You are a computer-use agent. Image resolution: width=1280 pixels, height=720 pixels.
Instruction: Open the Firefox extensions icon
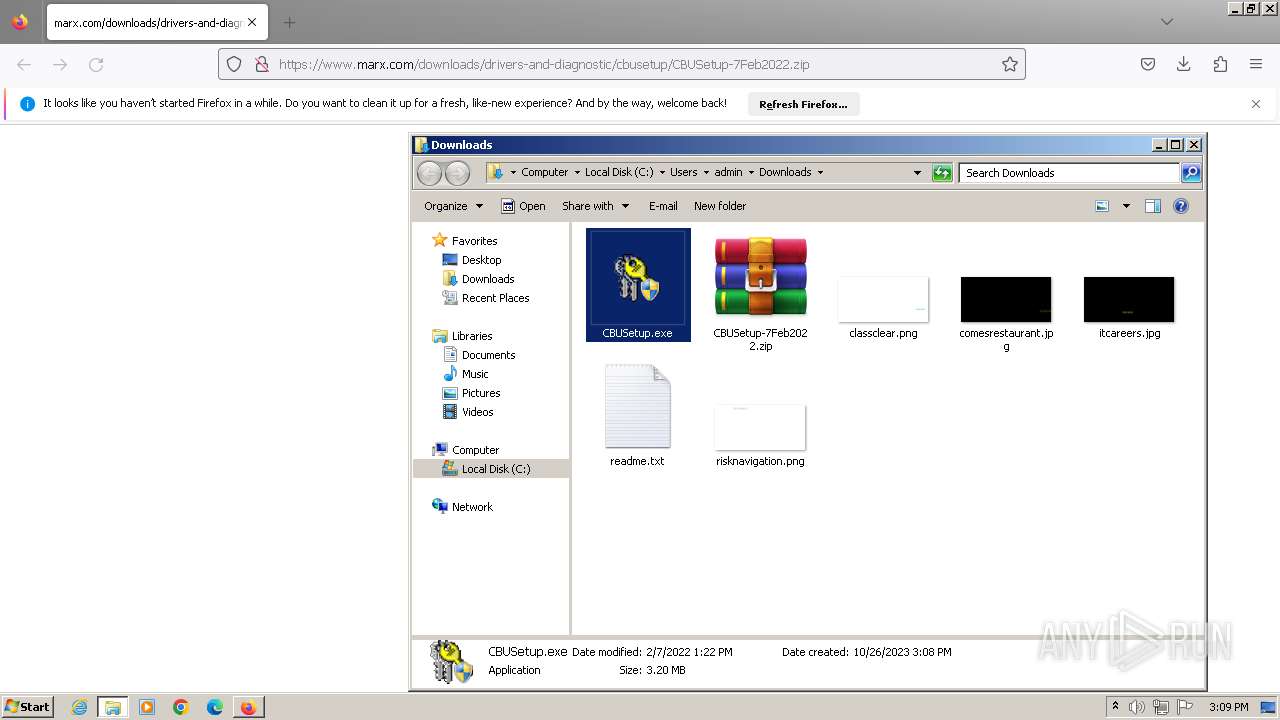pos(1220,64)
